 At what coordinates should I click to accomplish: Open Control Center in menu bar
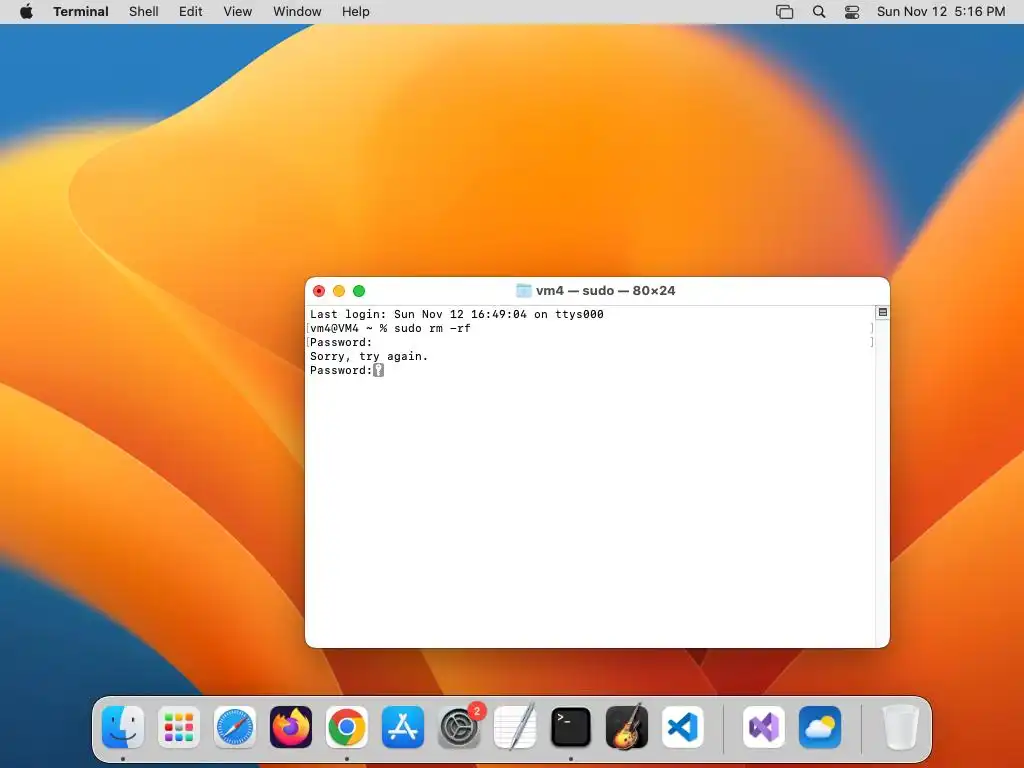pos(852,12)
